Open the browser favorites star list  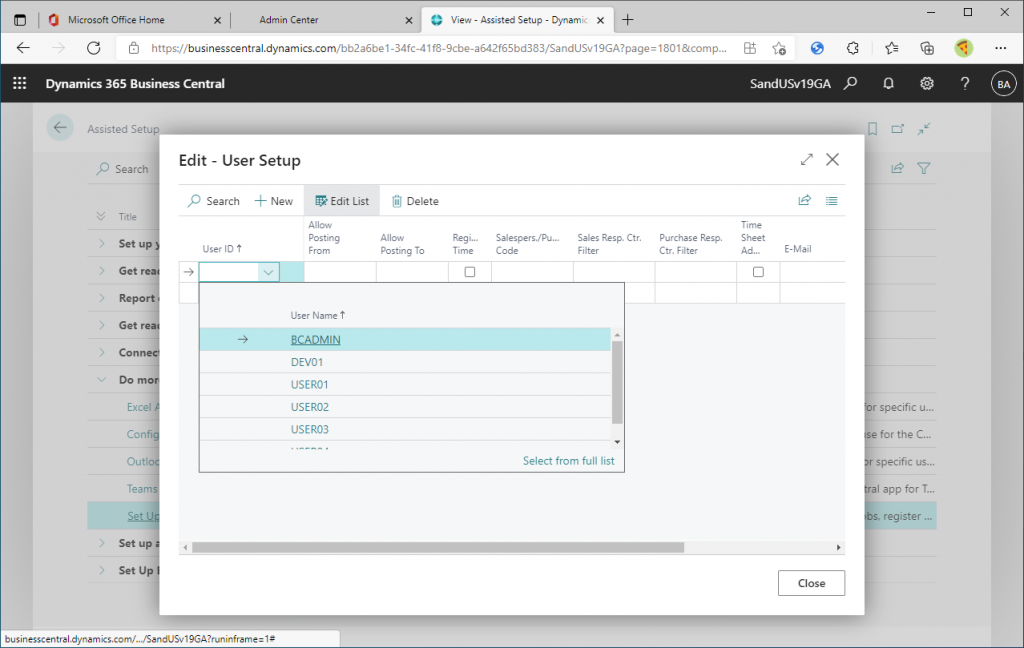tap(891, 48)
